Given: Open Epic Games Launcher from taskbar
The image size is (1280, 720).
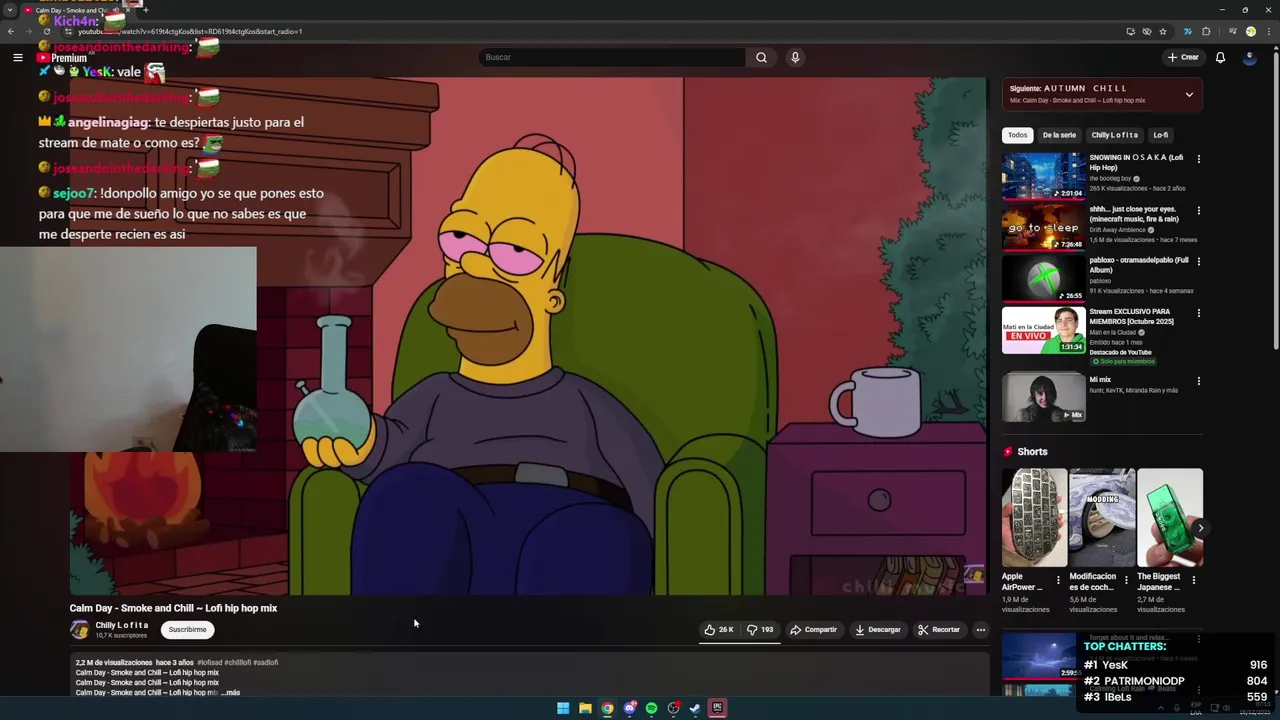Looking at the screenshot, I should pyautogui.click(x=717, y=708).
